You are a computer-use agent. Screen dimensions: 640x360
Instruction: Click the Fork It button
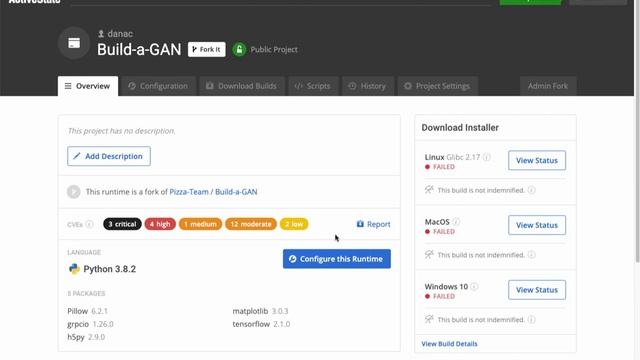[x=207, y=49]
